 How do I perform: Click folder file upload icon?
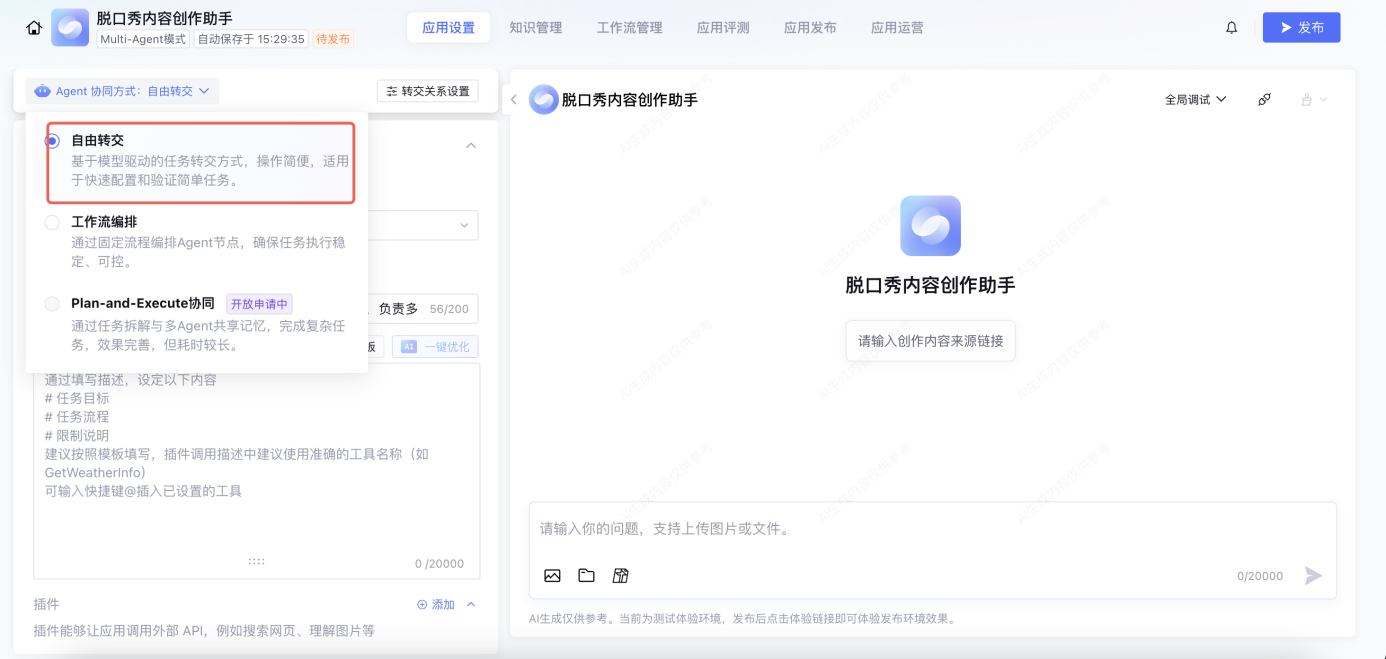pyautogui.click(x=586, y=575)
